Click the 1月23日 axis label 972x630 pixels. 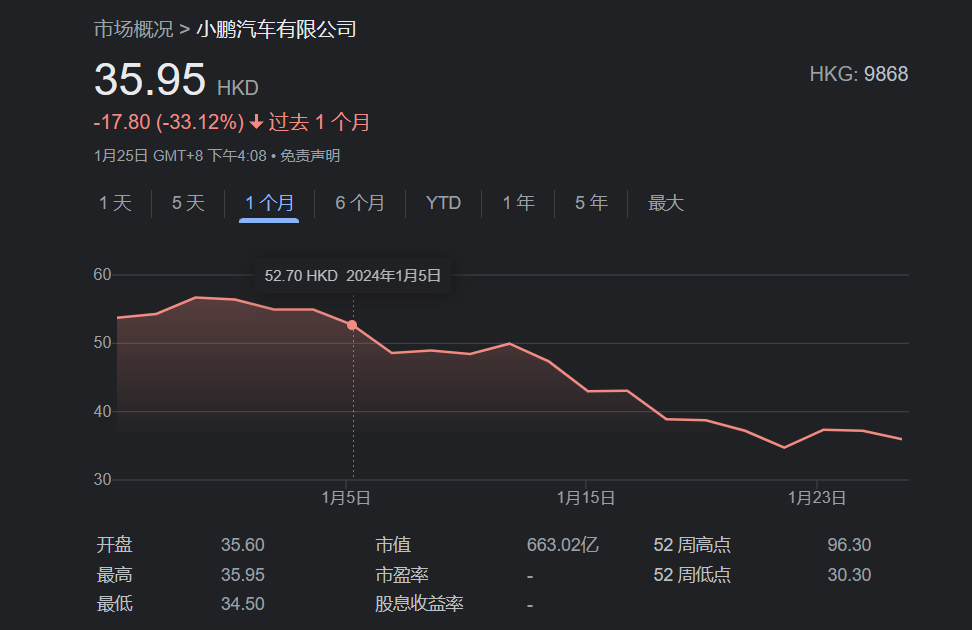coord(817,498)
